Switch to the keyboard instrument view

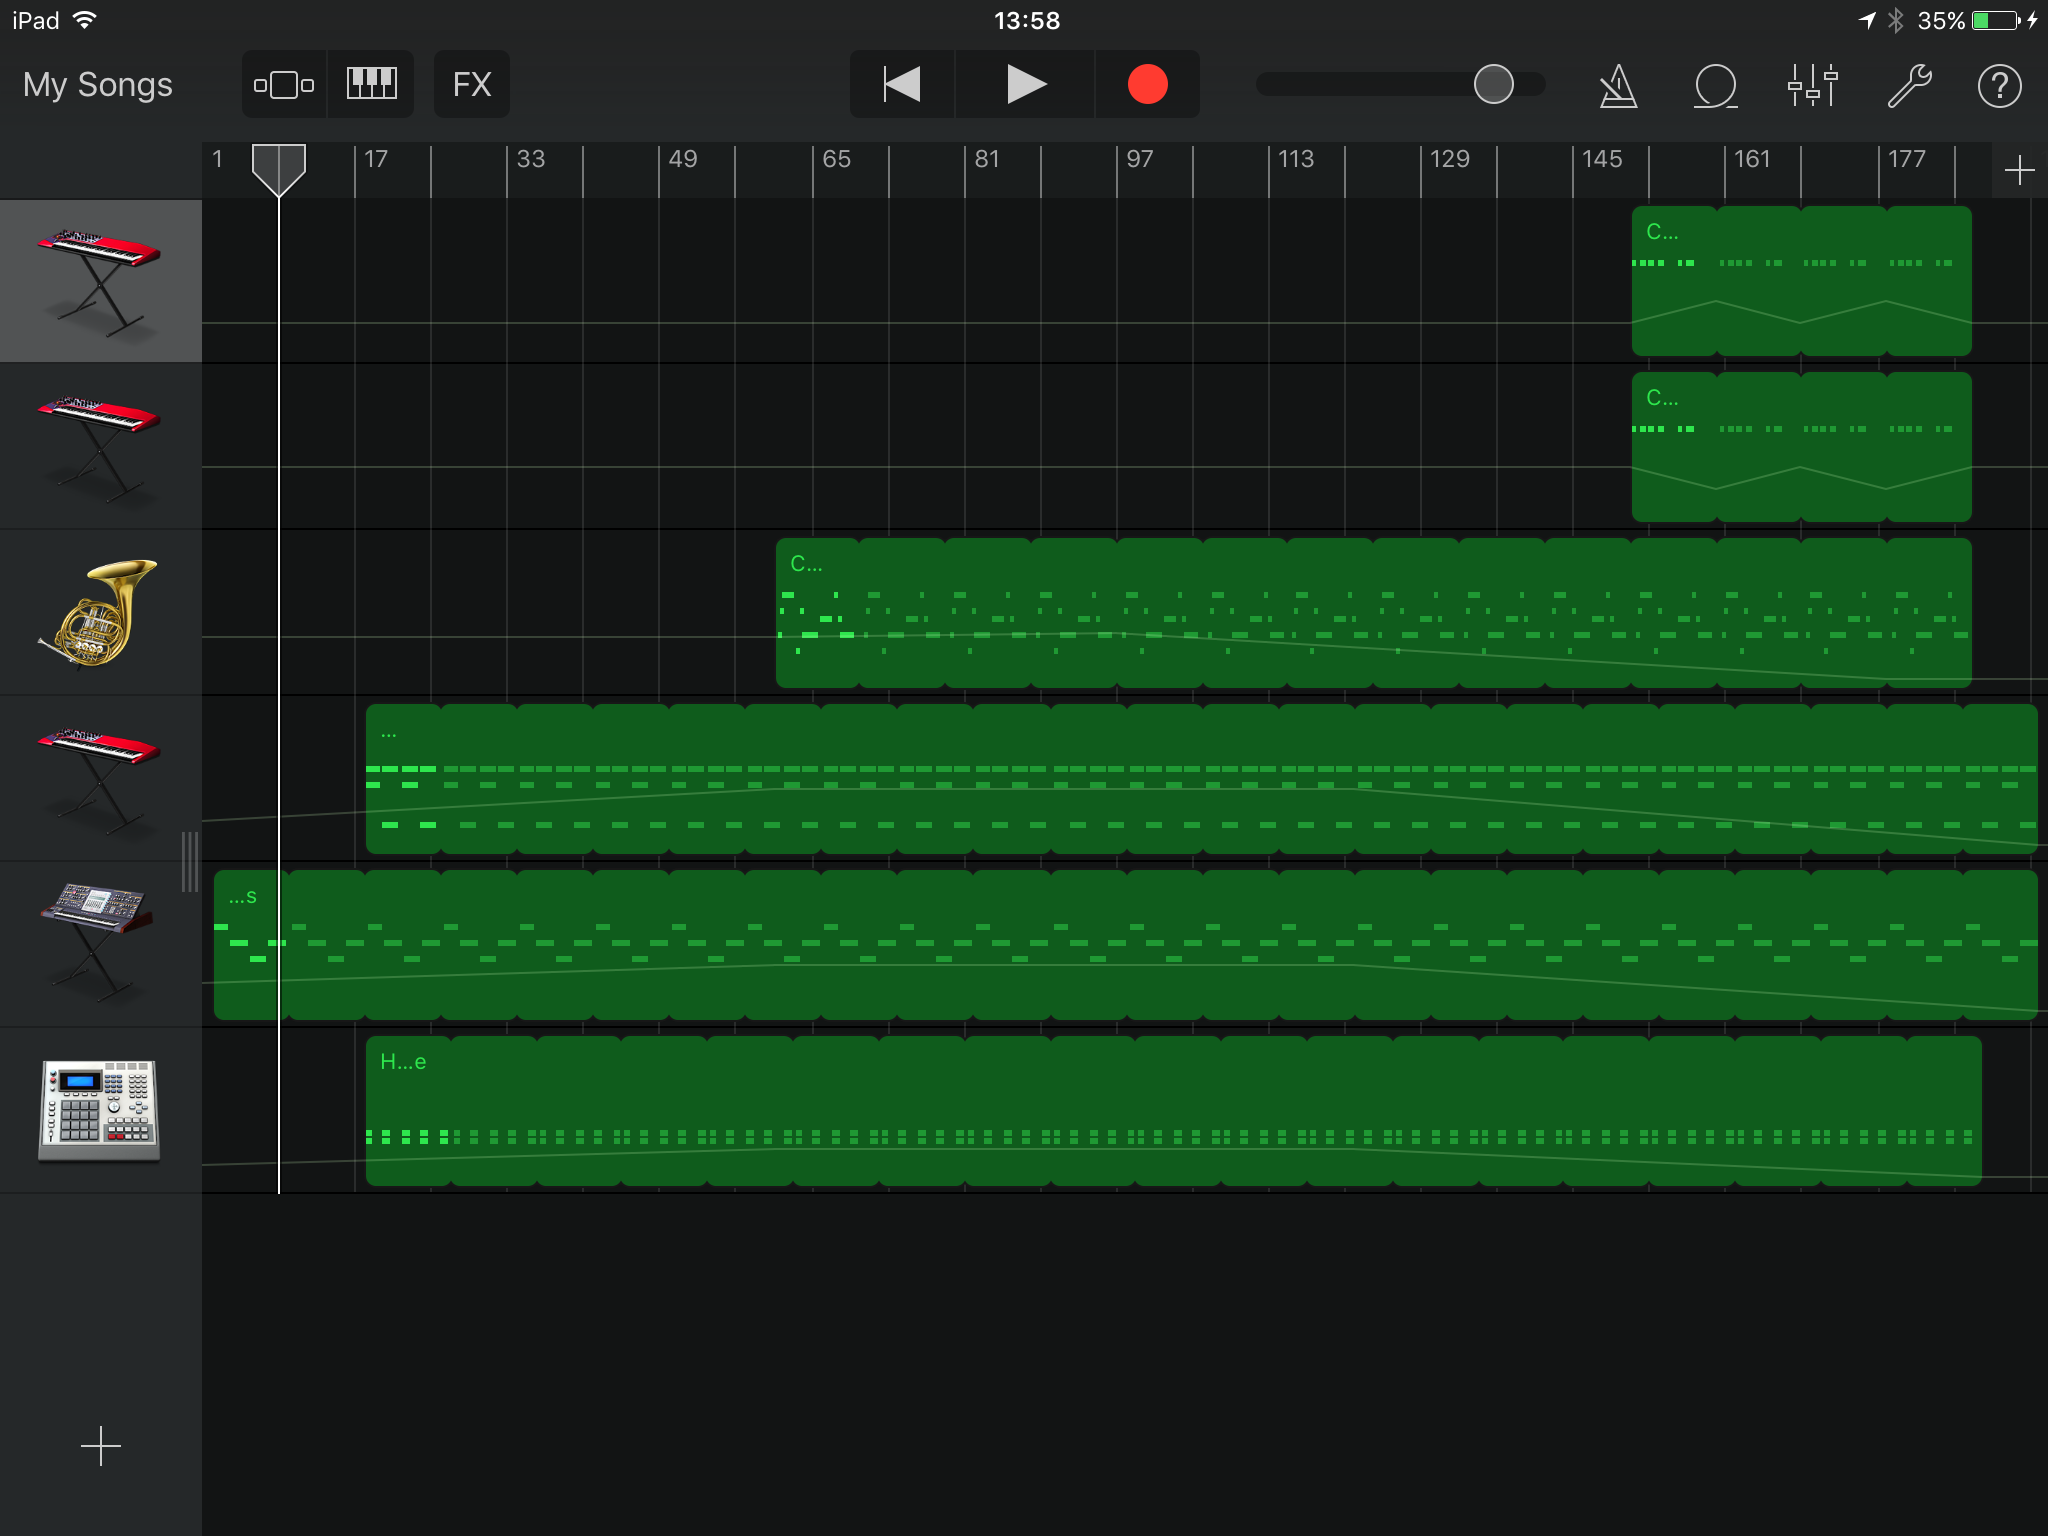(x=371, y=85)
